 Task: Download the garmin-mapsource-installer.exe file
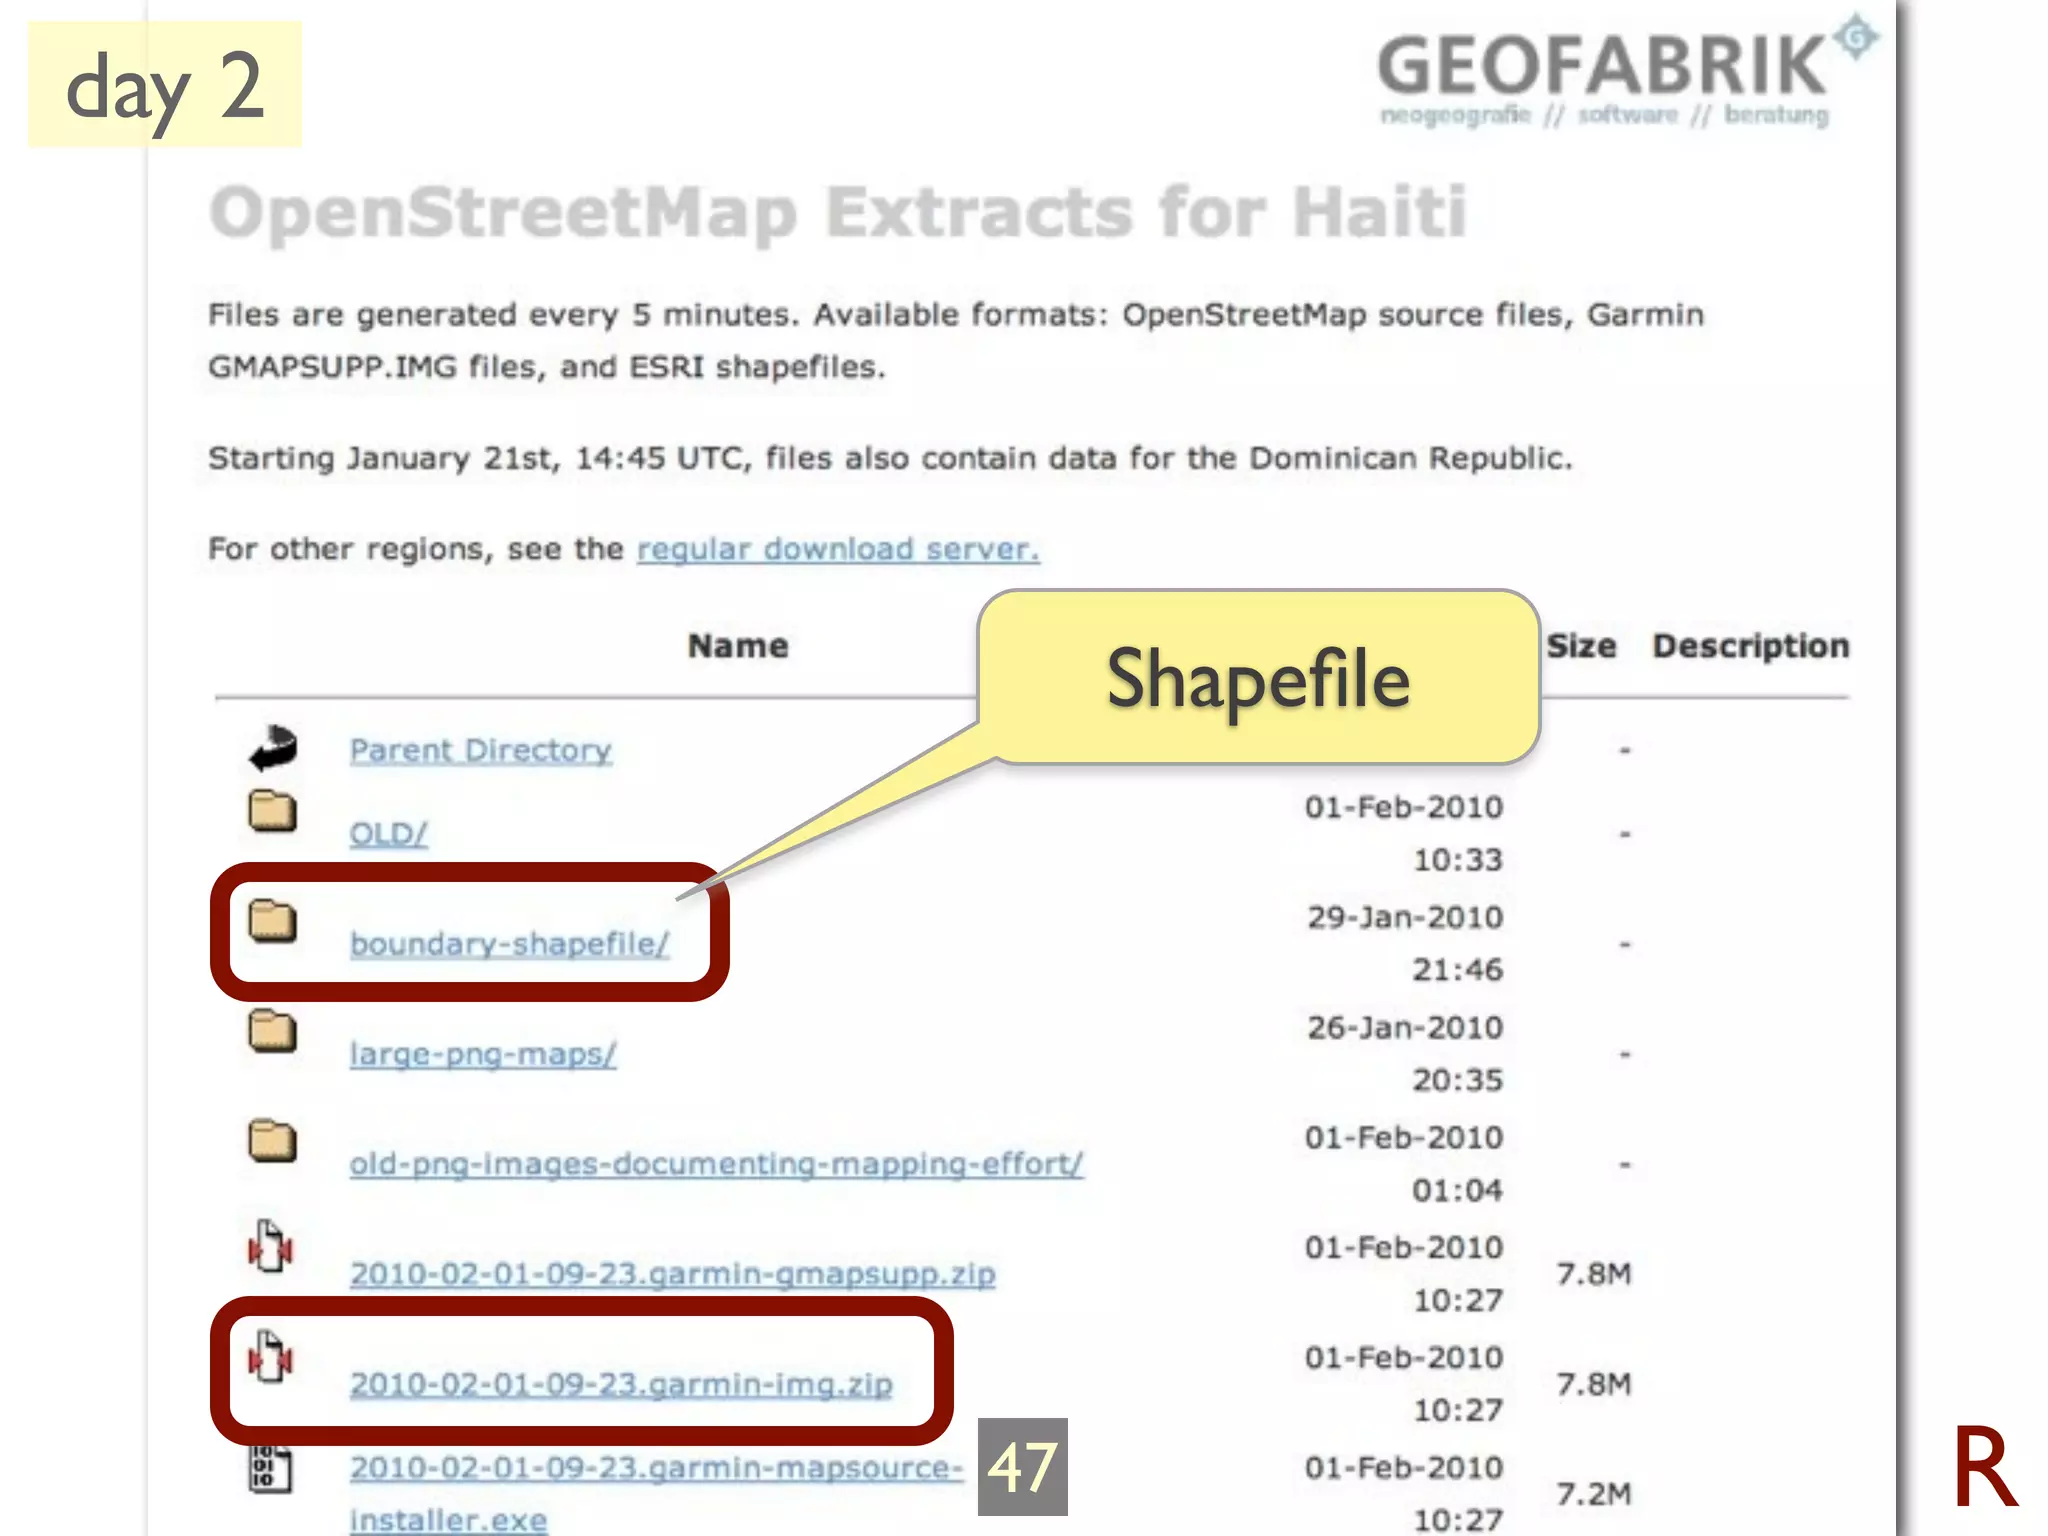pyautogui.click(x=655, y=1493)
